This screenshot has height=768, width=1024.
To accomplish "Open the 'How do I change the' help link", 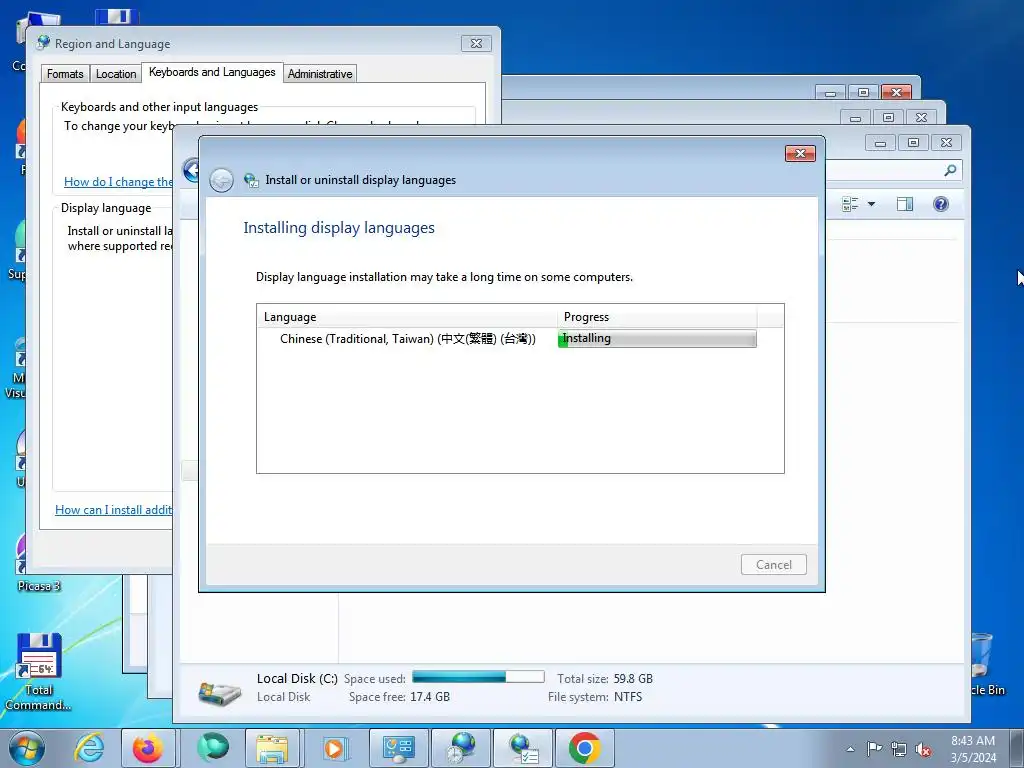I will [x=118, y=182].
